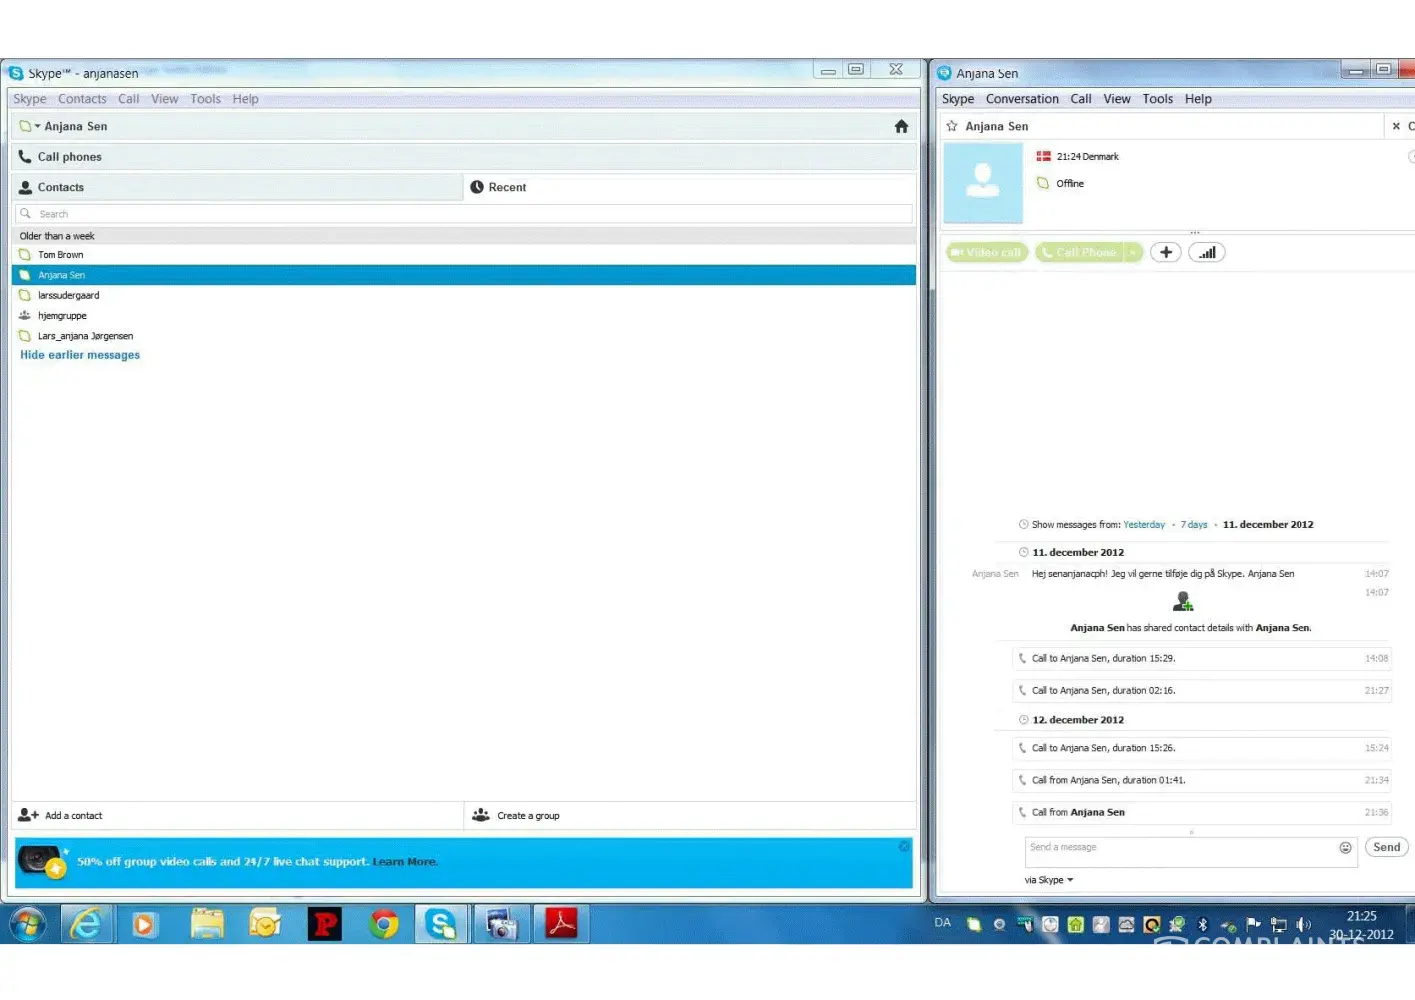Select Anjana Sen in contact list
This screenshot has height=1000, width=1415.
point(464,275)
